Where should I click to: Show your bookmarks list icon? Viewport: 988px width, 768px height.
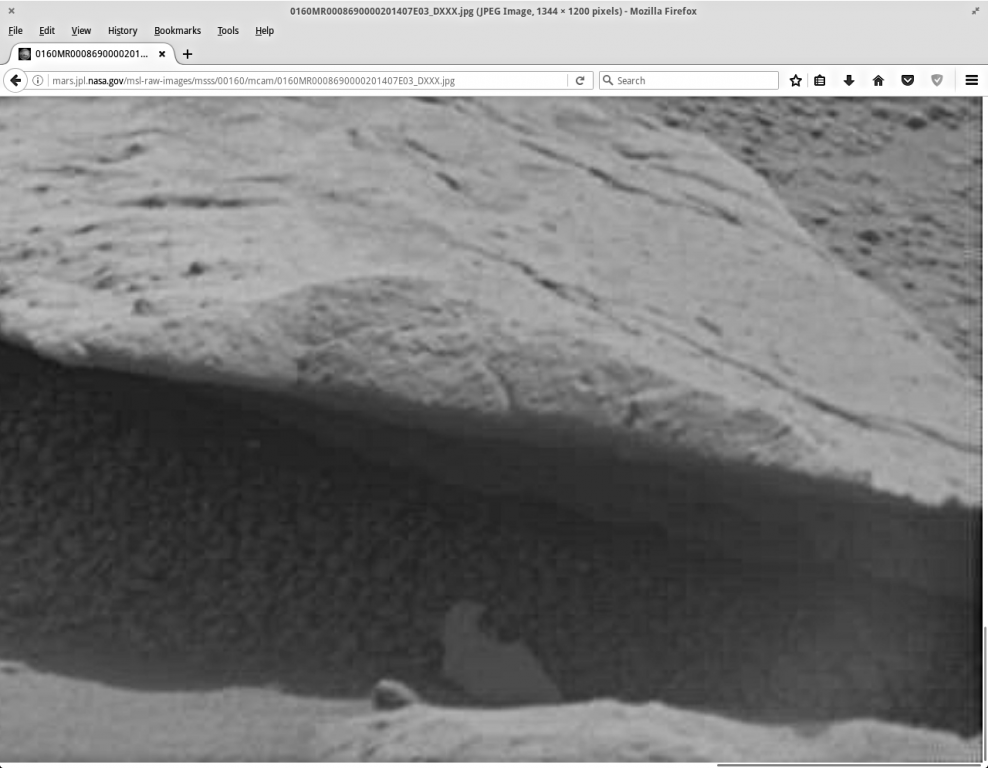pyautogui.click(x=820, y=80)
